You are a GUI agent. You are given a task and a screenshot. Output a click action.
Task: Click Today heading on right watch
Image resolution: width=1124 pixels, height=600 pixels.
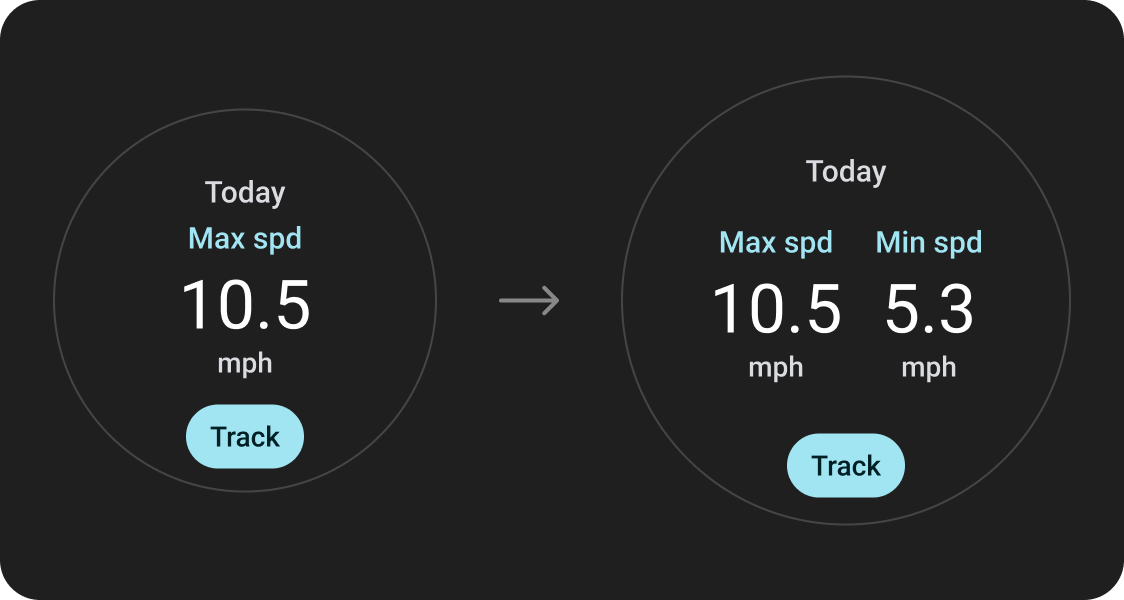846,171
